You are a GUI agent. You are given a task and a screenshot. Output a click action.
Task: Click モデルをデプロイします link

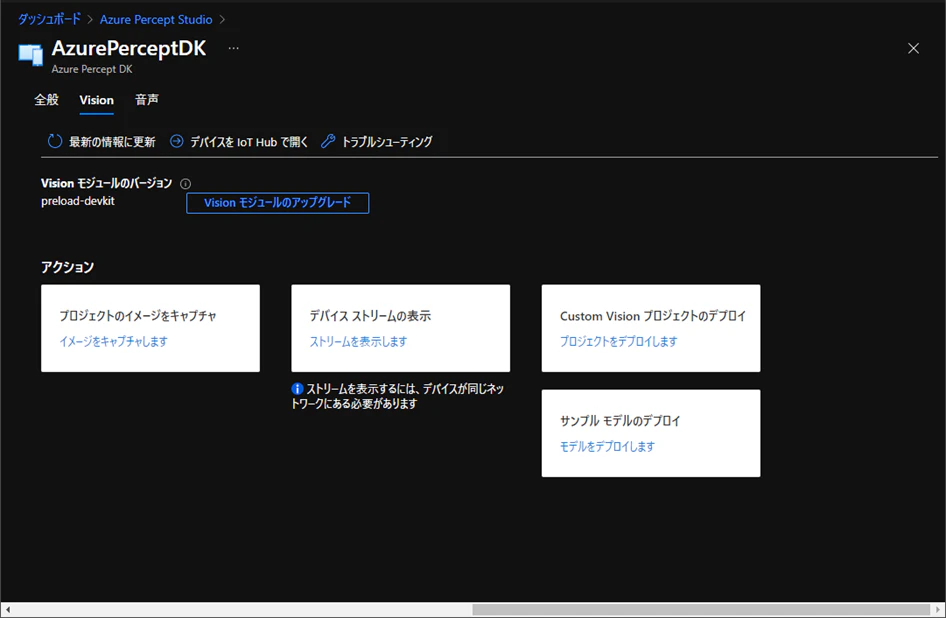607,447
